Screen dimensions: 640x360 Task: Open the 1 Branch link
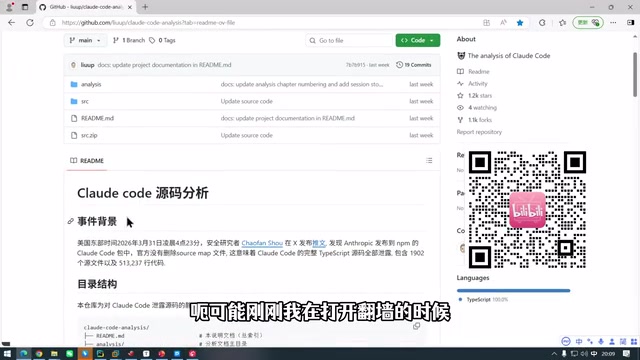click(x=129, y=40)
